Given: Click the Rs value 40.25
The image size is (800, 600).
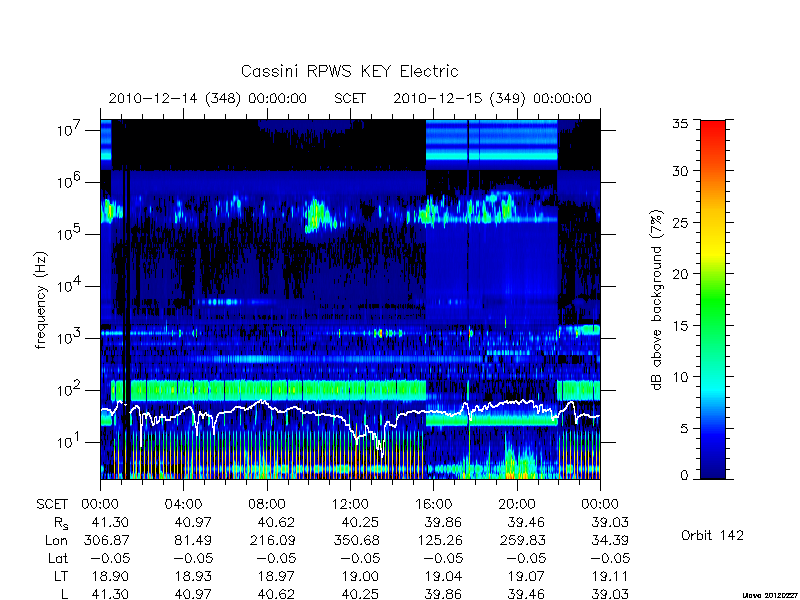Looking at the screenshot, I should (x=360, y=522).
